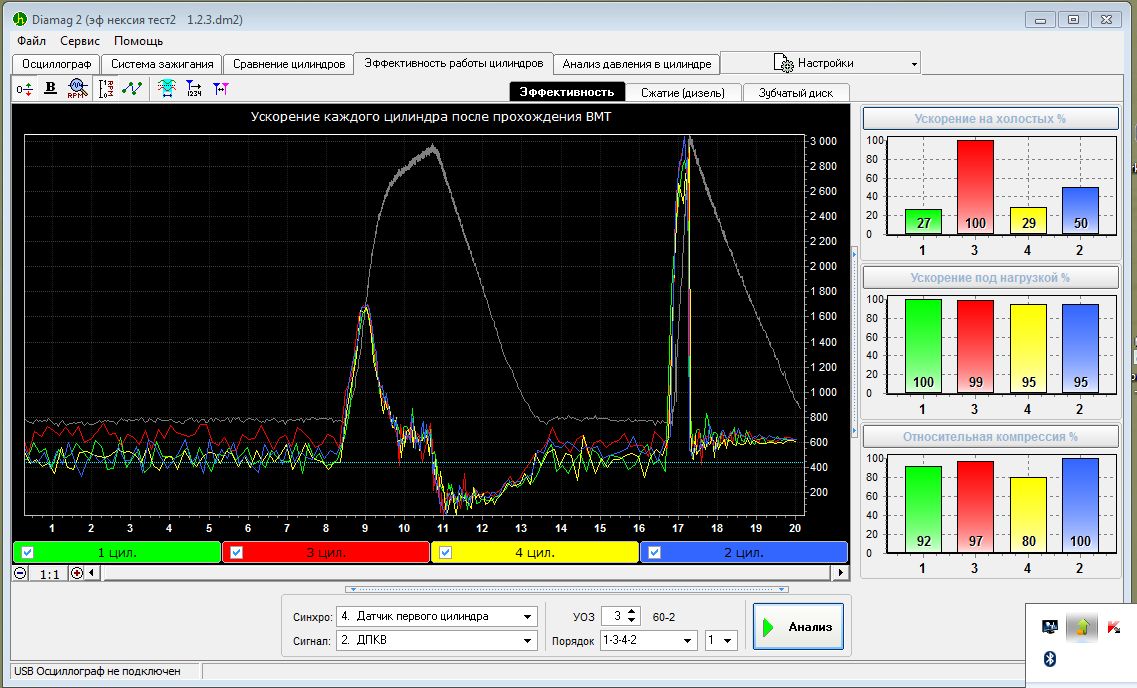Click the УОЗ value input field
This screenshot has height=688, width=1137.
pos(613,616)
